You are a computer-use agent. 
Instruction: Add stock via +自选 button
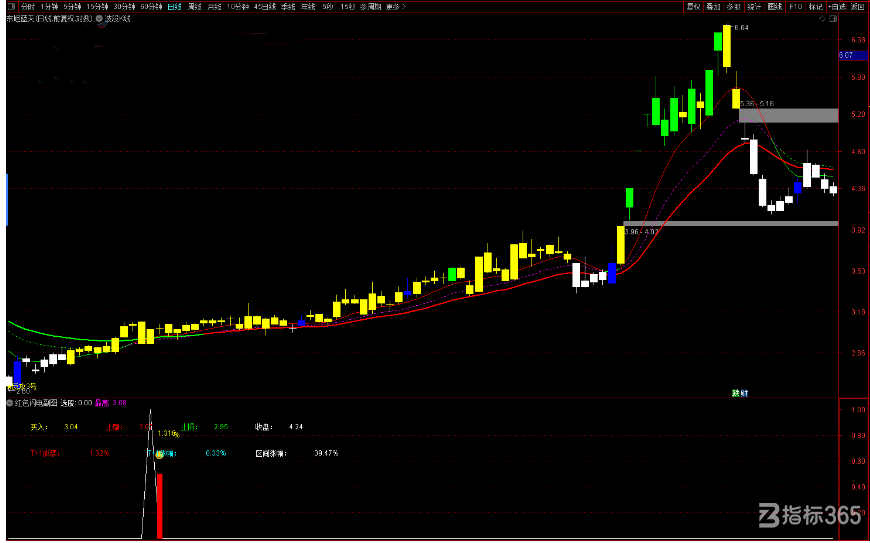pos(836,7)
